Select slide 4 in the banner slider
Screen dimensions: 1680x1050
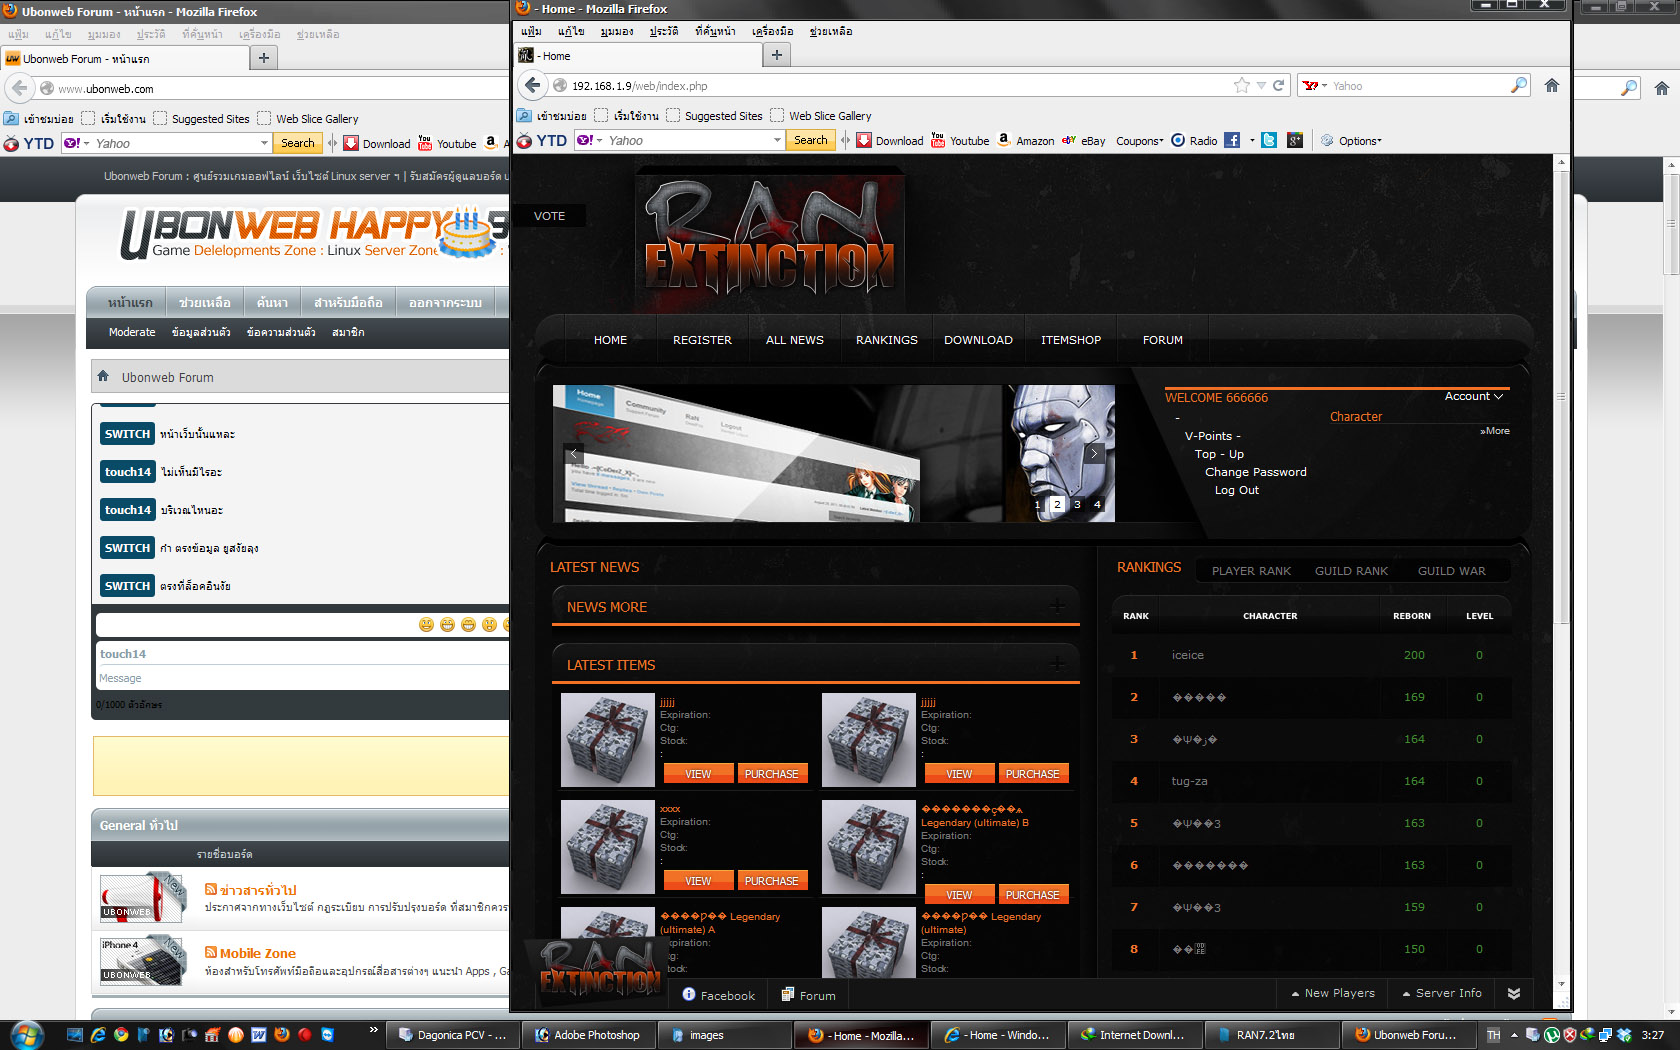(x=1097, y=504)
